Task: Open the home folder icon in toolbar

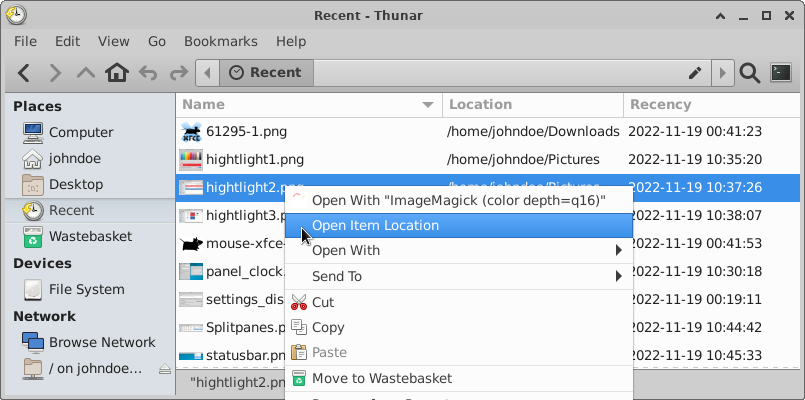Action: (x=117, y=73)
